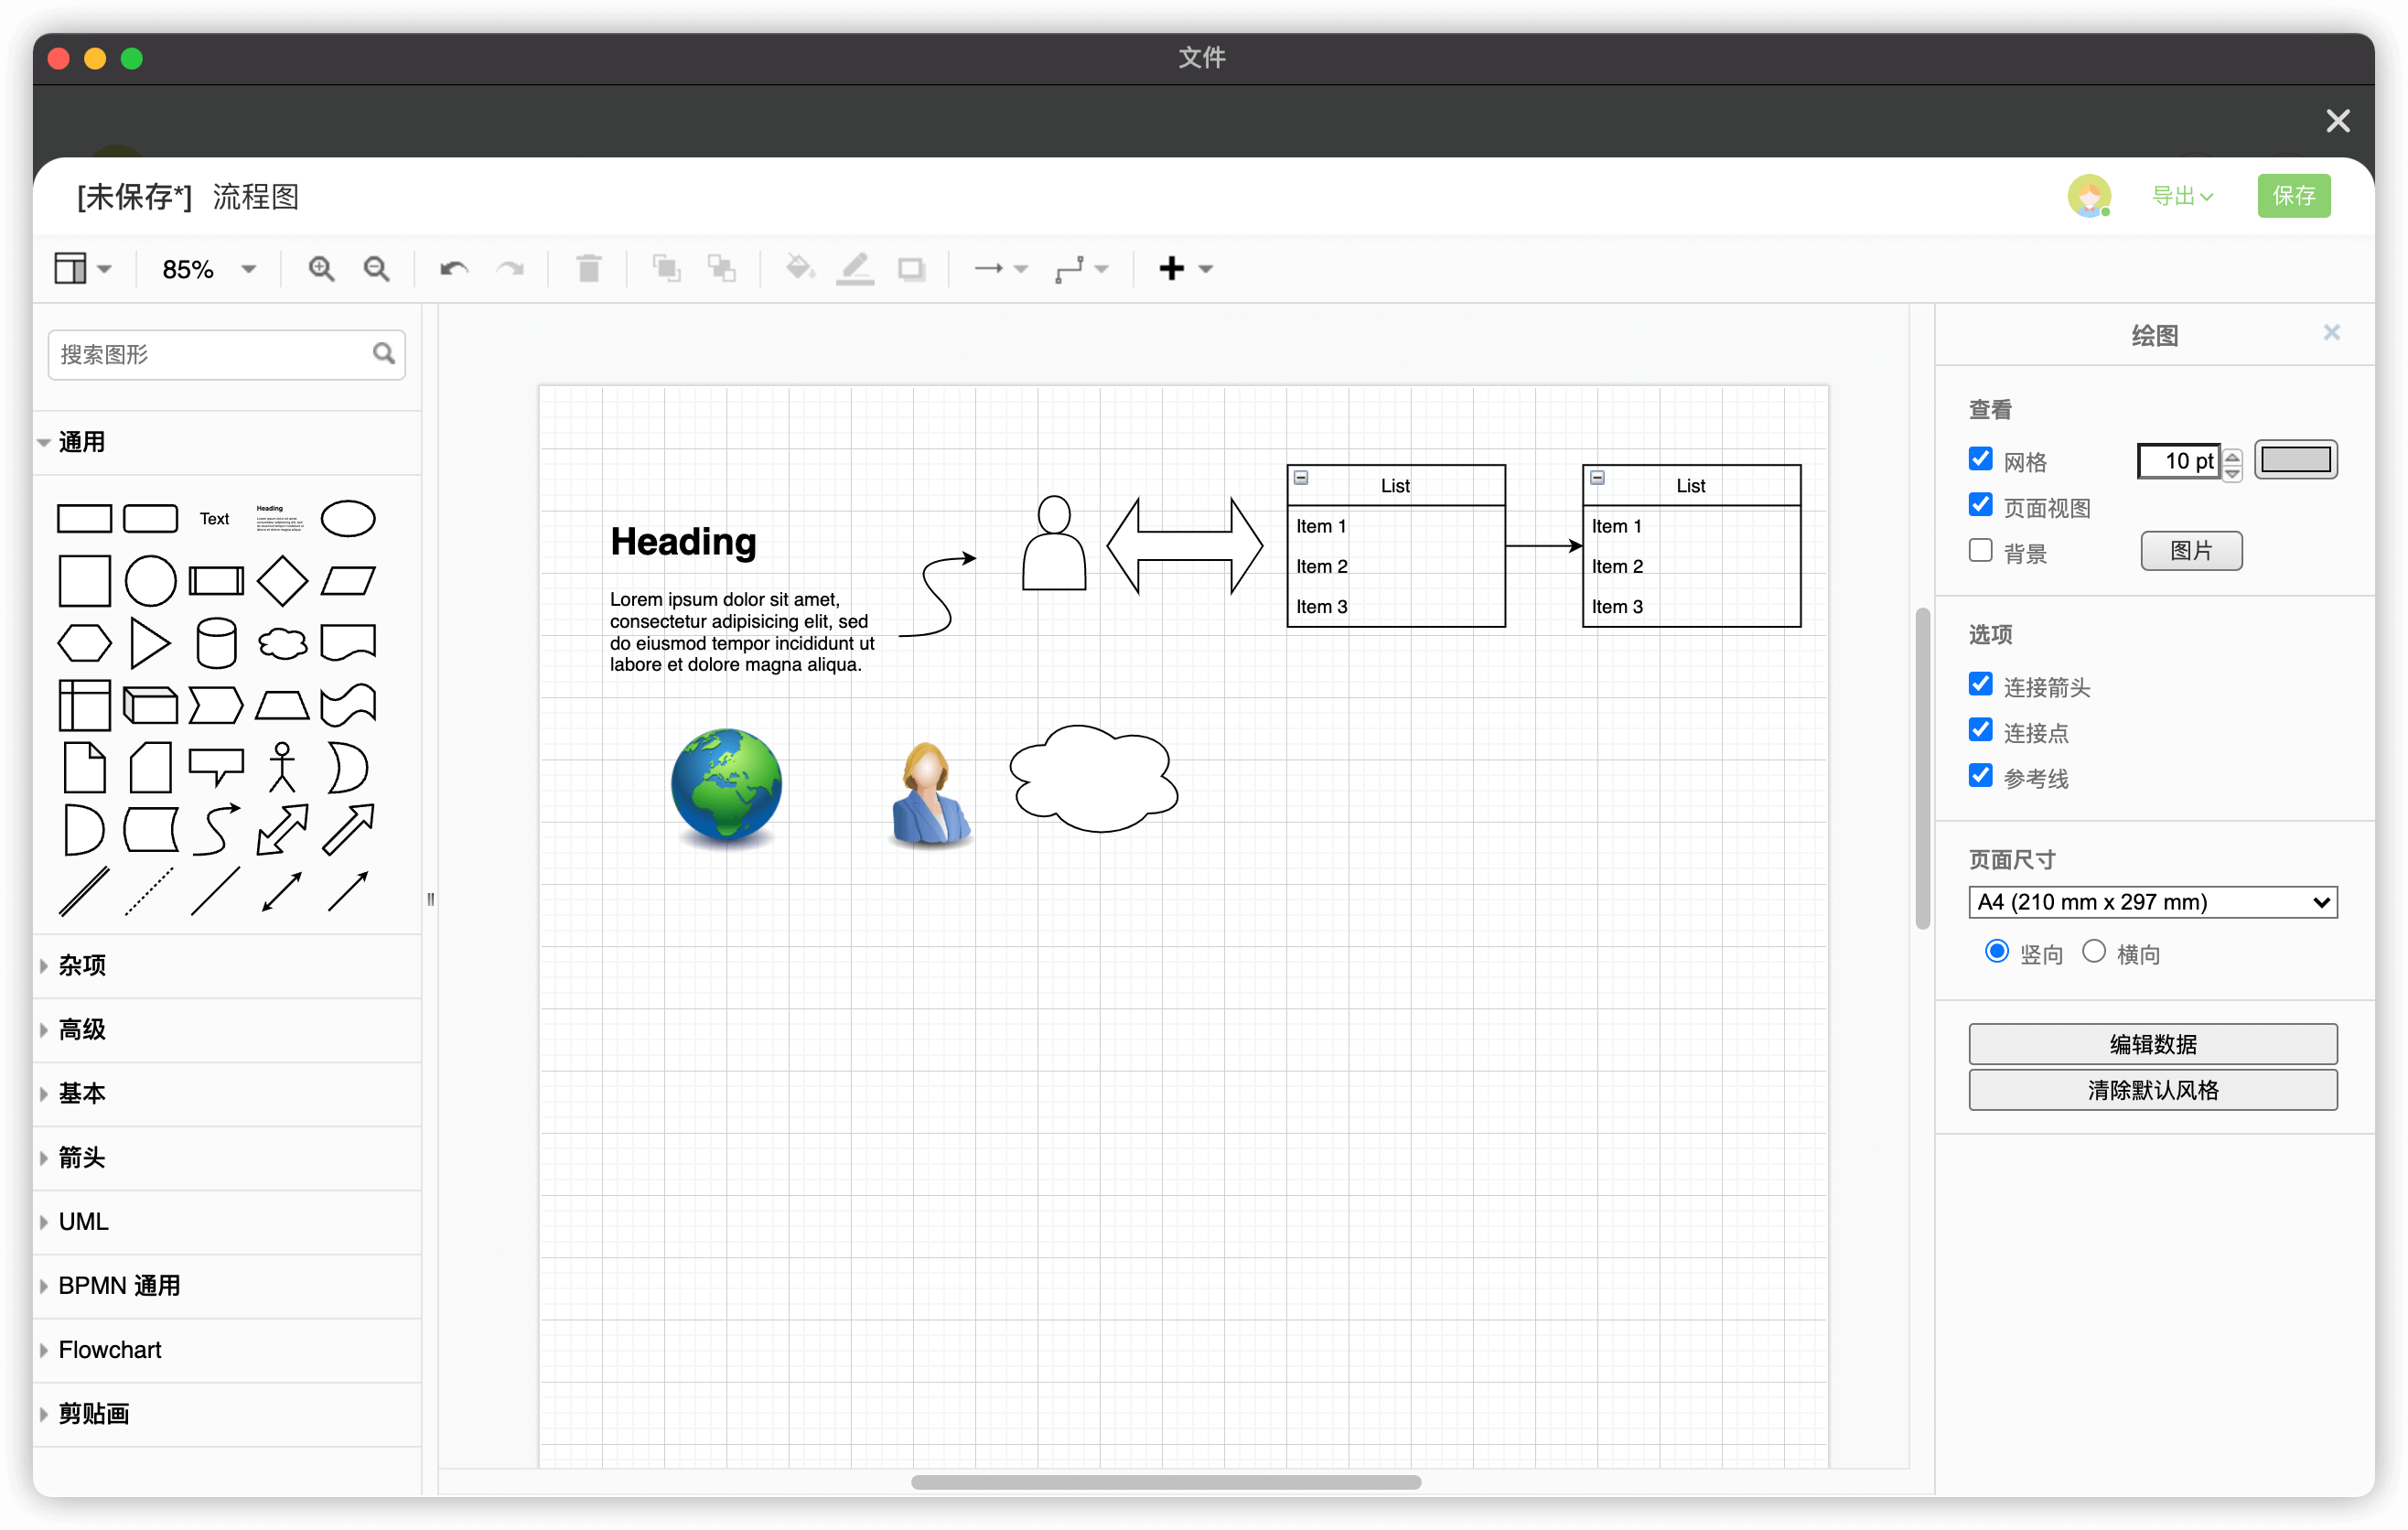The image size is (2408, 1530).
Task: Select the stick figure actor shape
Action: point(282,768)
